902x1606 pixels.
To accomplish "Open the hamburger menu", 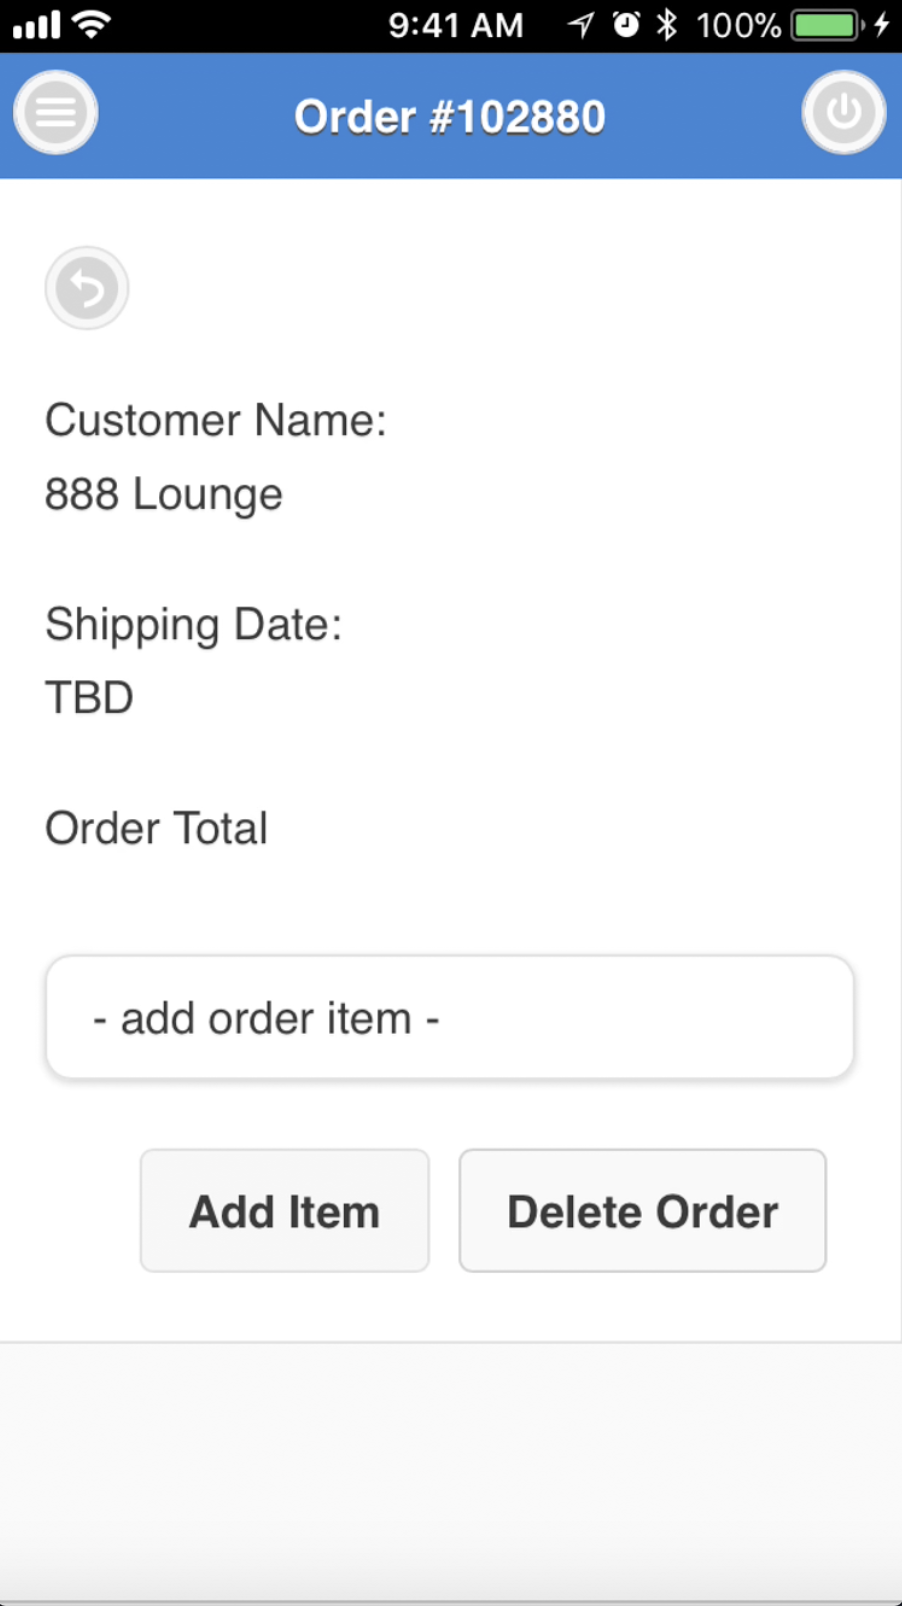I will tap(55, 112).
